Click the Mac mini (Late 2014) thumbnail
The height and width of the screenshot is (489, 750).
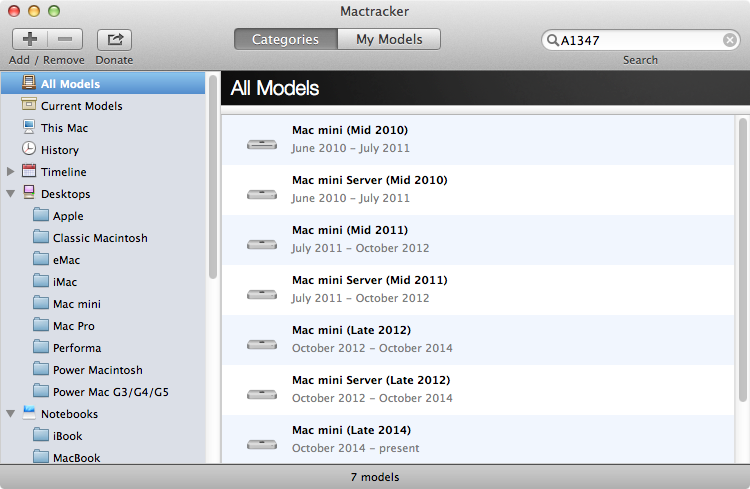pos(262,445)
